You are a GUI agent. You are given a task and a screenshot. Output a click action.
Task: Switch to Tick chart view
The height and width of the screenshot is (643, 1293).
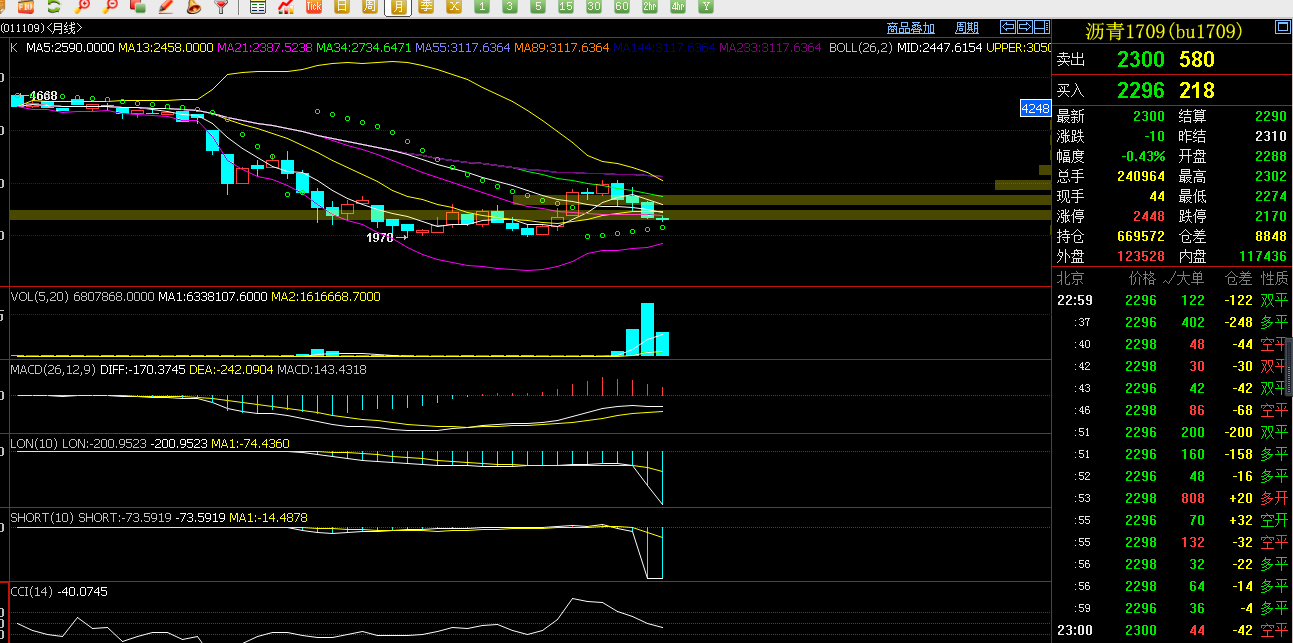point(314,6)
